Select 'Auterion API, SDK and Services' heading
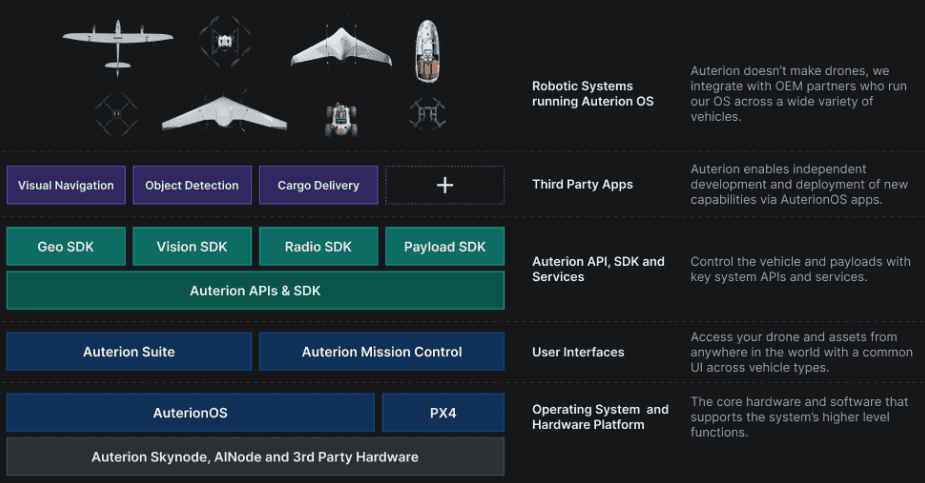Image resolution: width=925 pixels, height=483 pixels. [x=598, y=269]
